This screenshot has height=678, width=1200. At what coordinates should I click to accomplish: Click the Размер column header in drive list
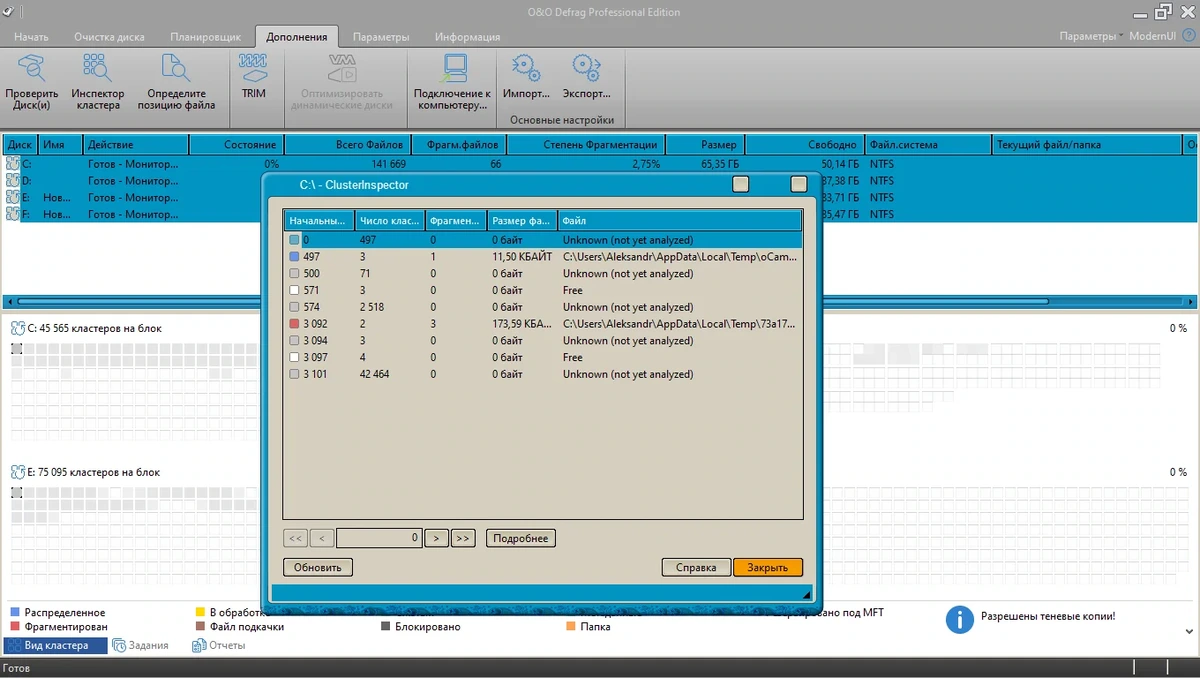(705, 145)
